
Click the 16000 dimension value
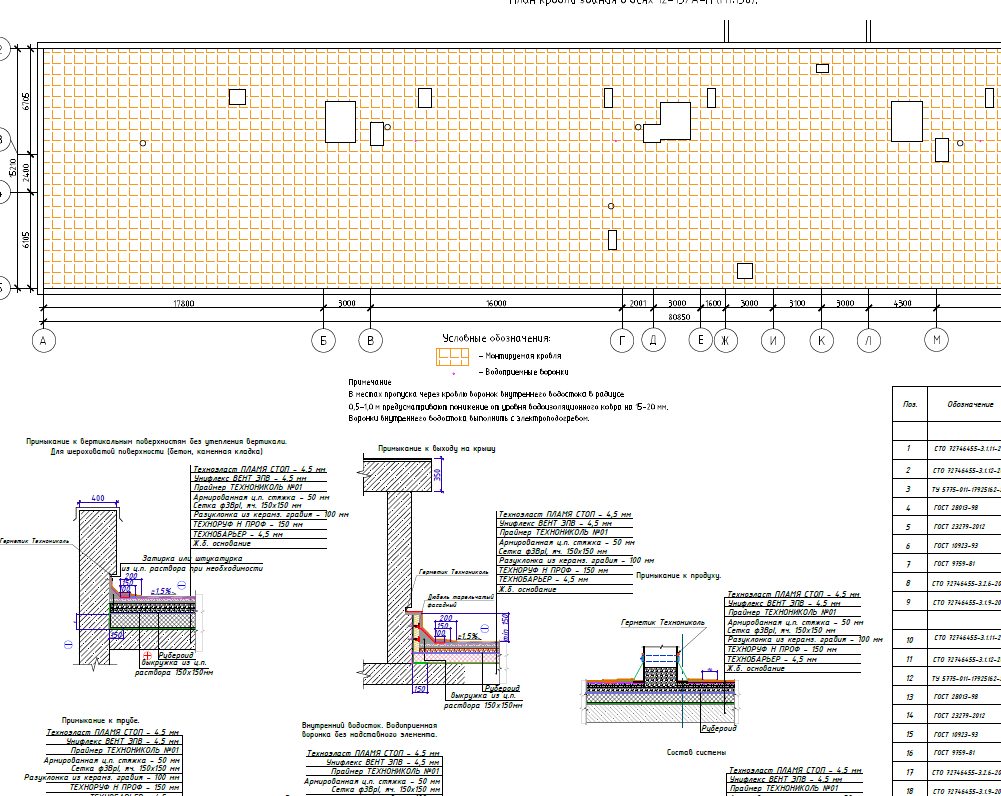tap(496, 302)
